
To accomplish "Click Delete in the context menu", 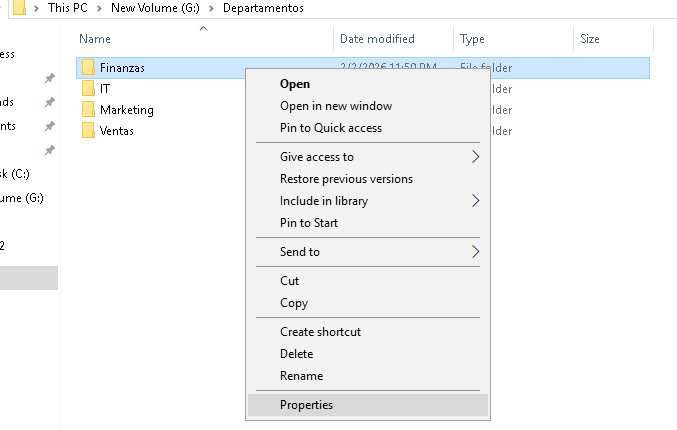I will tap(296, 354).
